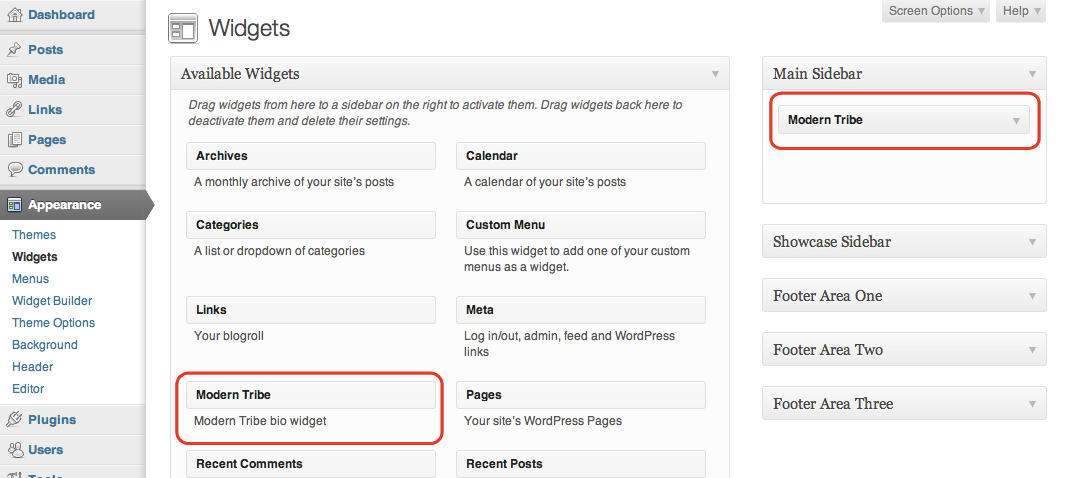Screen dimensions: 1070x478
Task: Click the Comments speech bubble icon
Action: (x=14, y=170)
